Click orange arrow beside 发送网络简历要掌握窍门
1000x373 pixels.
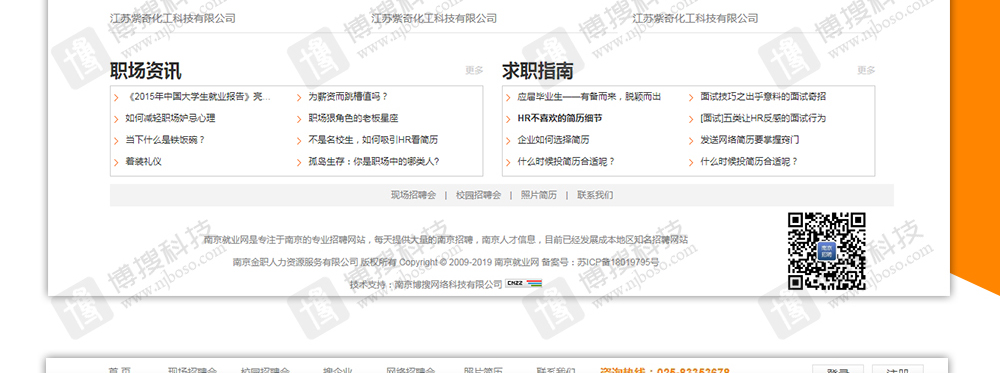click(x=691, y=141)
